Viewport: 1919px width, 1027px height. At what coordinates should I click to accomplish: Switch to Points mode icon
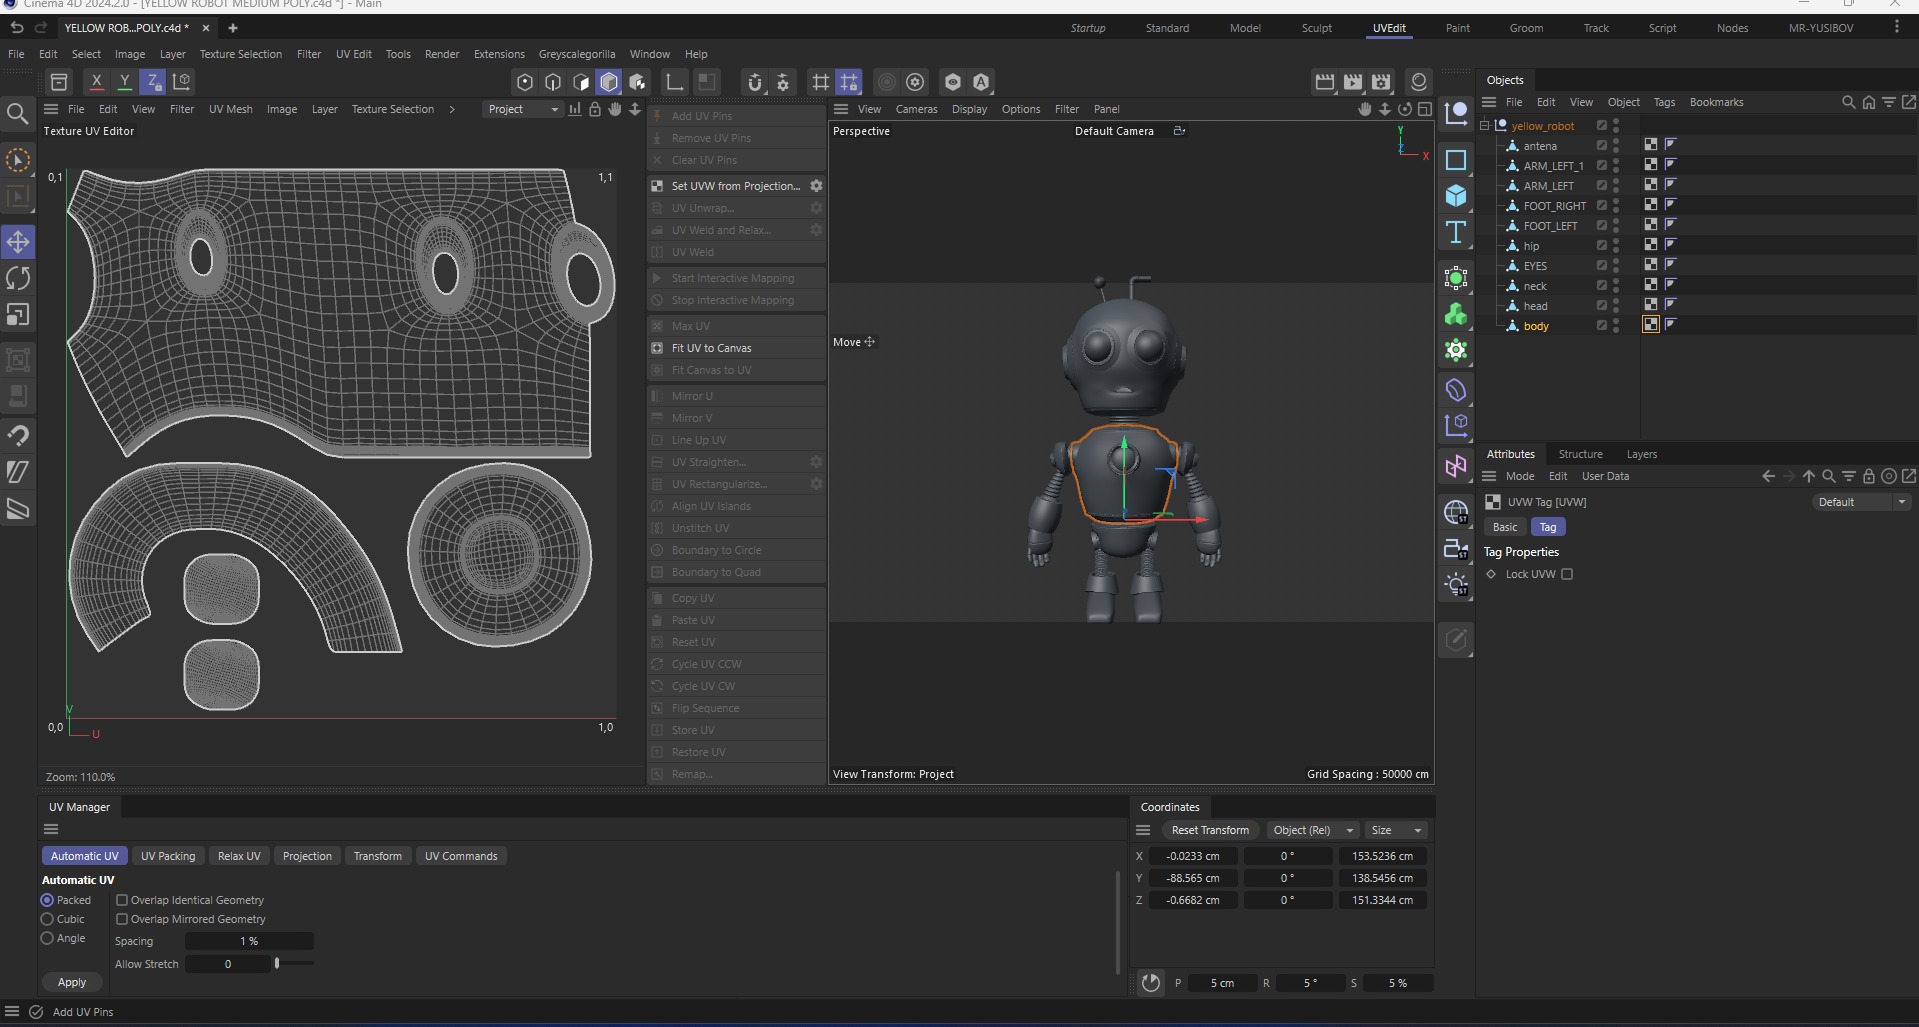tap(525, 82)
